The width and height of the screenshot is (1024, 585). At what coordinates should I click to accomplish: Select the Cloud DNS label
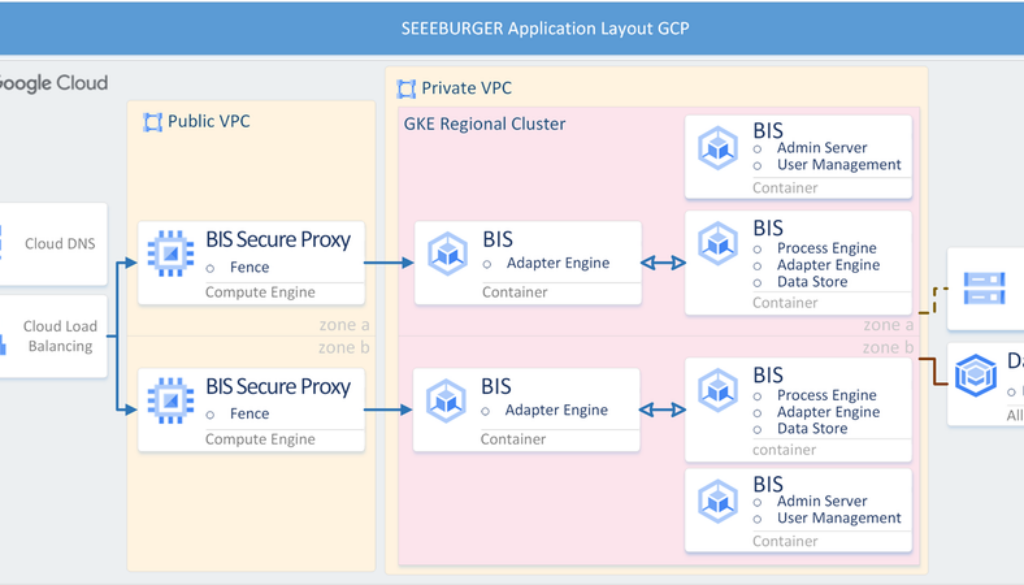click(x=60, y=243)
